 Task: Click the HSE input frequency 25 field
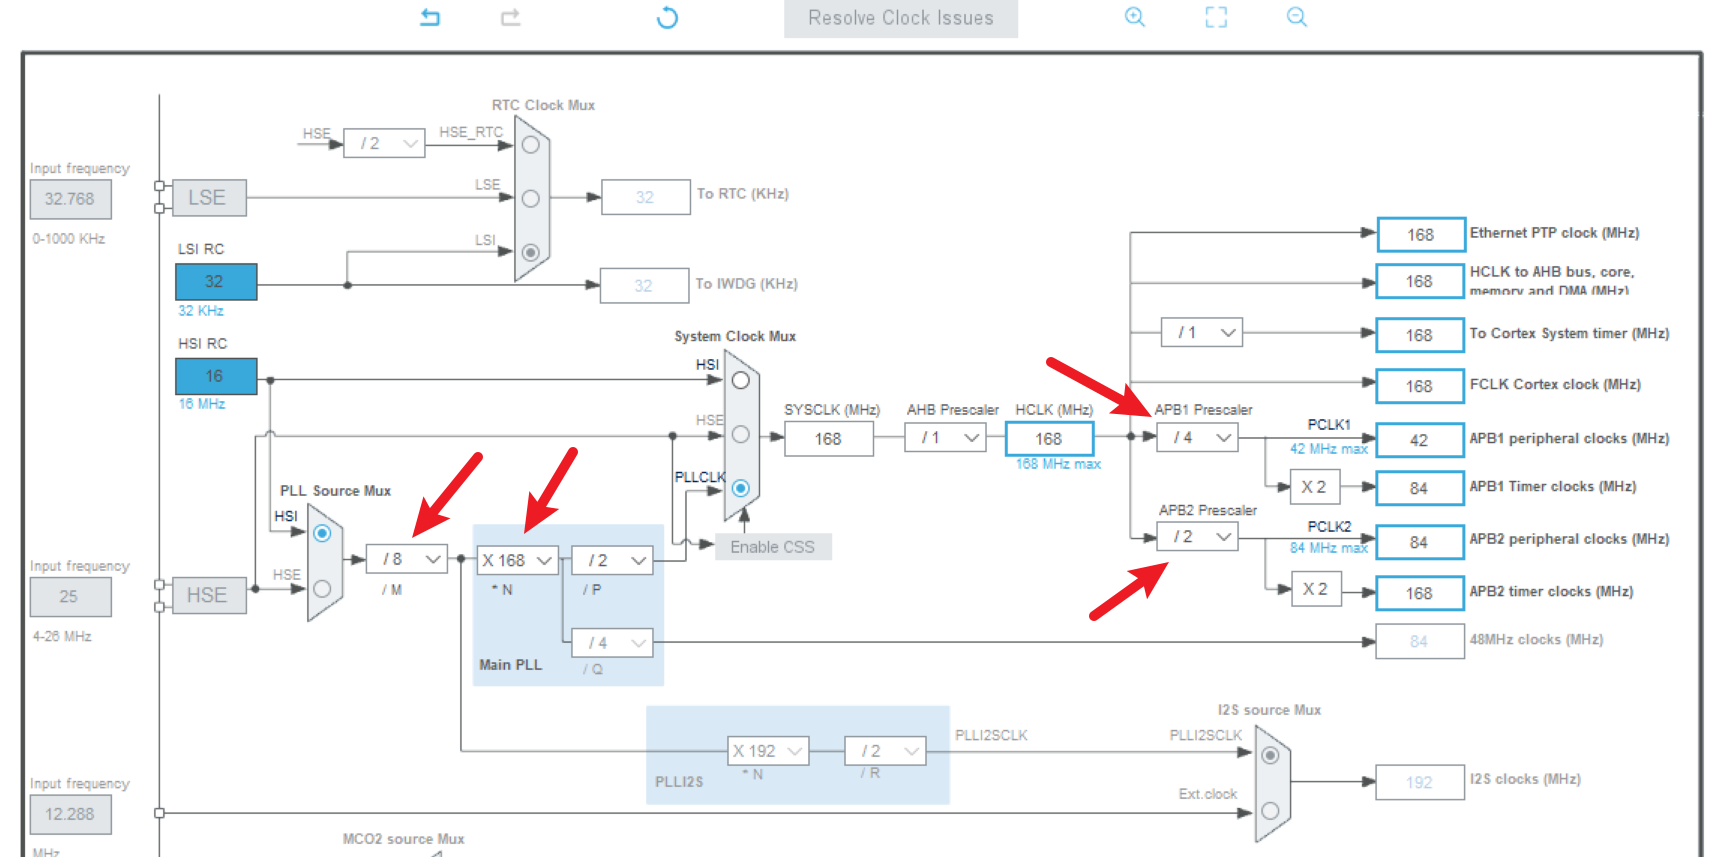(x=70, y=597)
